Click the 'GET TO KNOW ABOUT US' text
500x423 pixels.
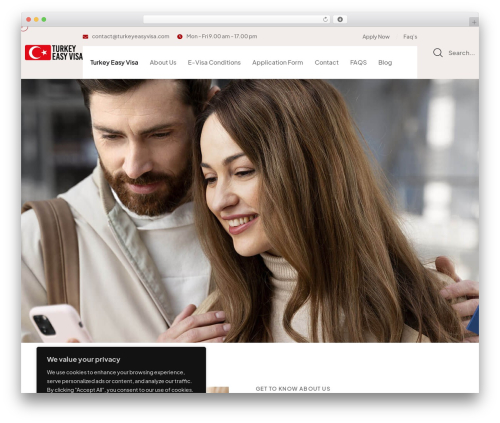(x=293, y=389)
